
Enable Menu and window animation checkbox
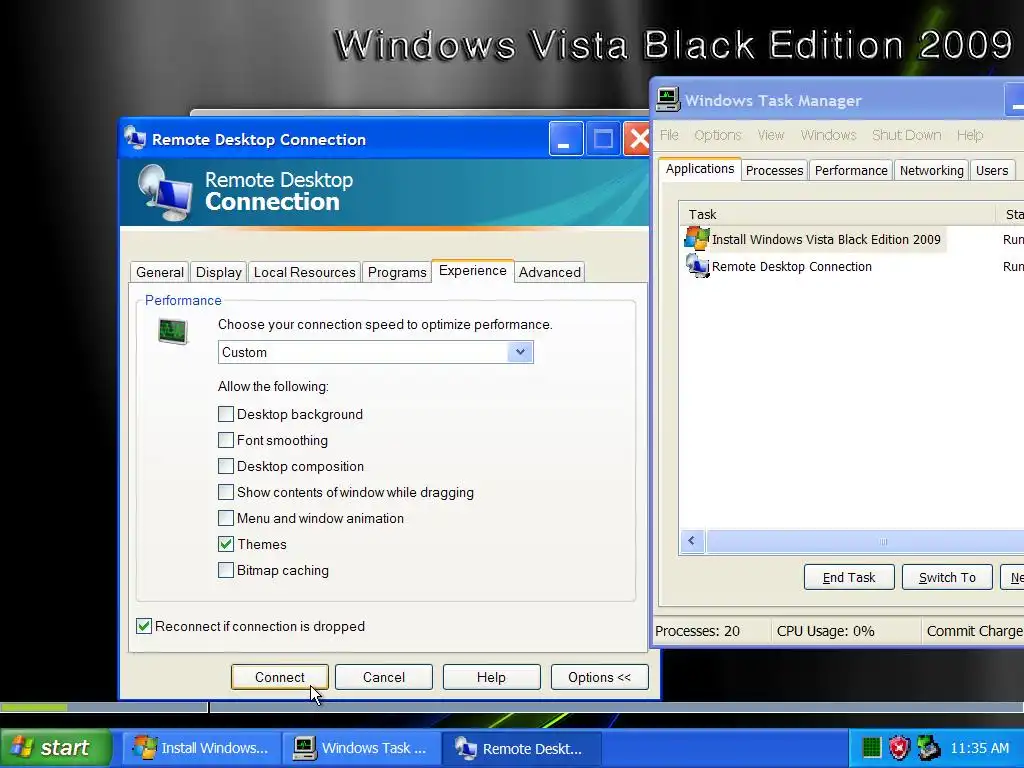coord(225,518)
